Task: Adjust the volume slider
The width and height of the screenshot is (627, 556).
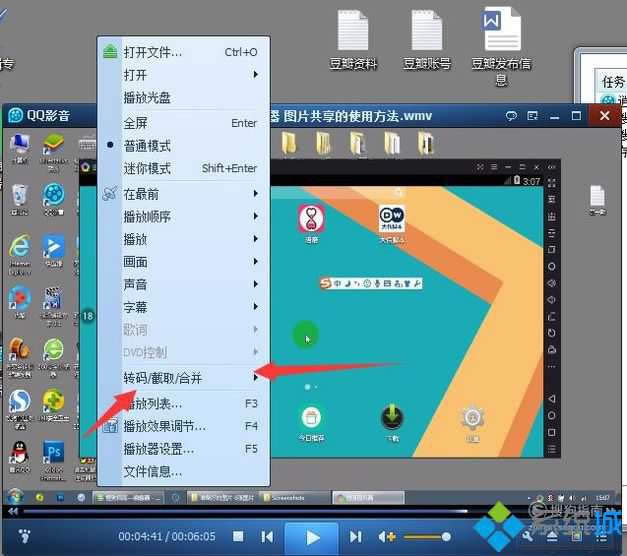Action: 427,537
